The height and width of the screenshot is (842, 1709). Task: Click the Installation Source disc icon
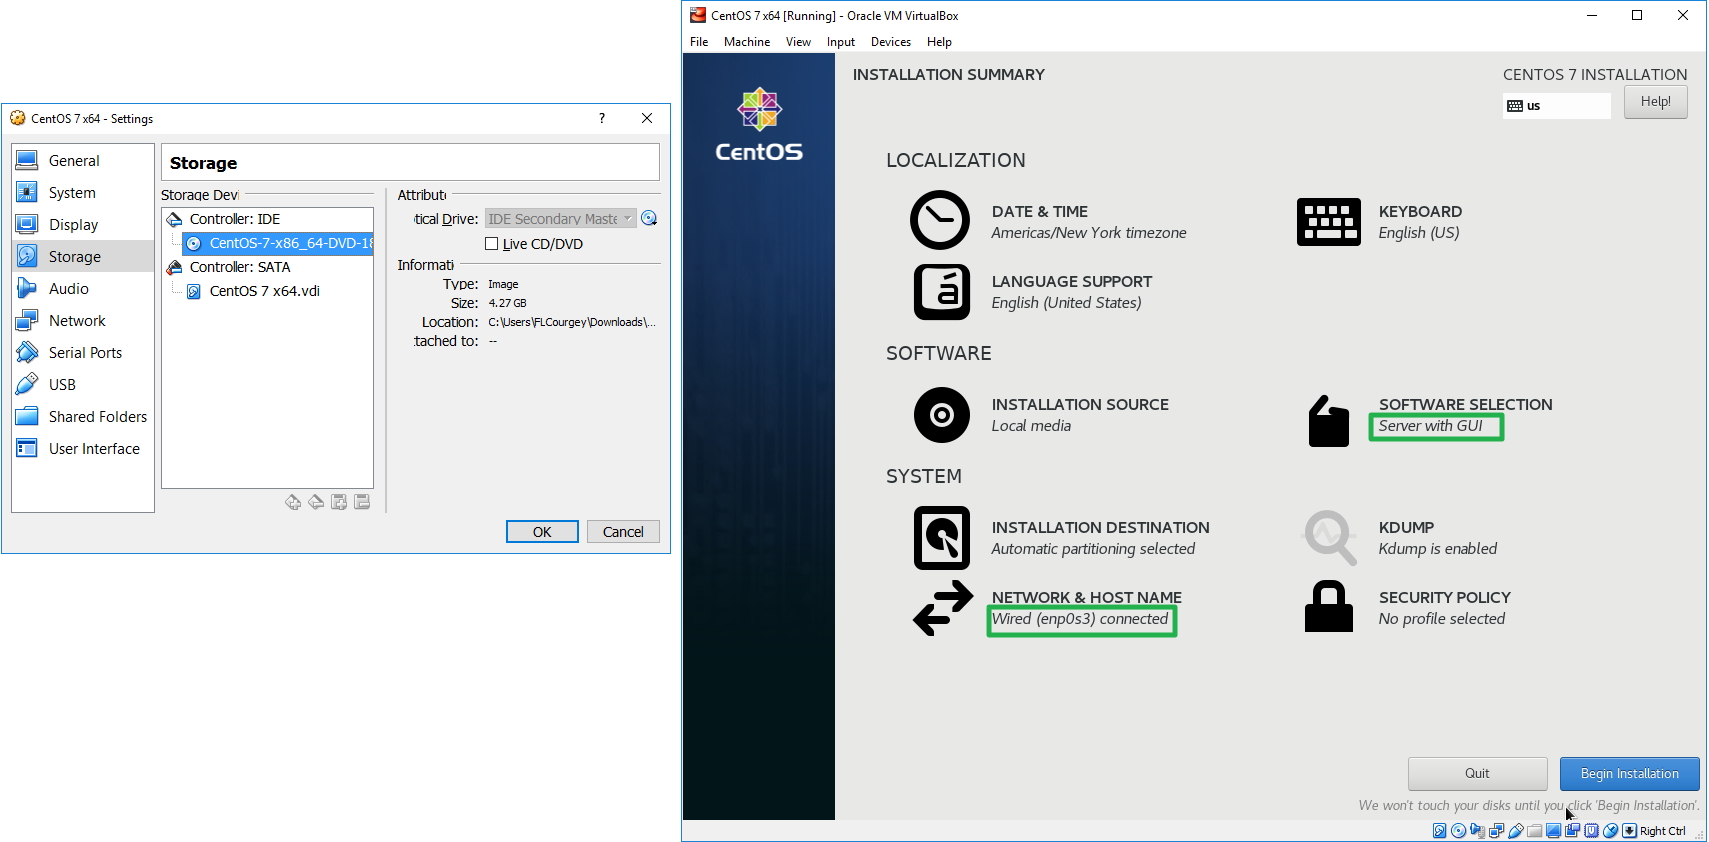pyautogui.click(x=941, y=415)
